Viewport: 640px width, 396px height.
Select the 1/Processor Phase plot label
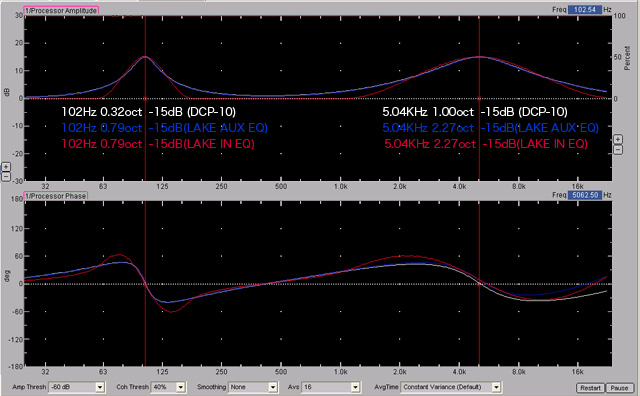click(x=56, y=196)
